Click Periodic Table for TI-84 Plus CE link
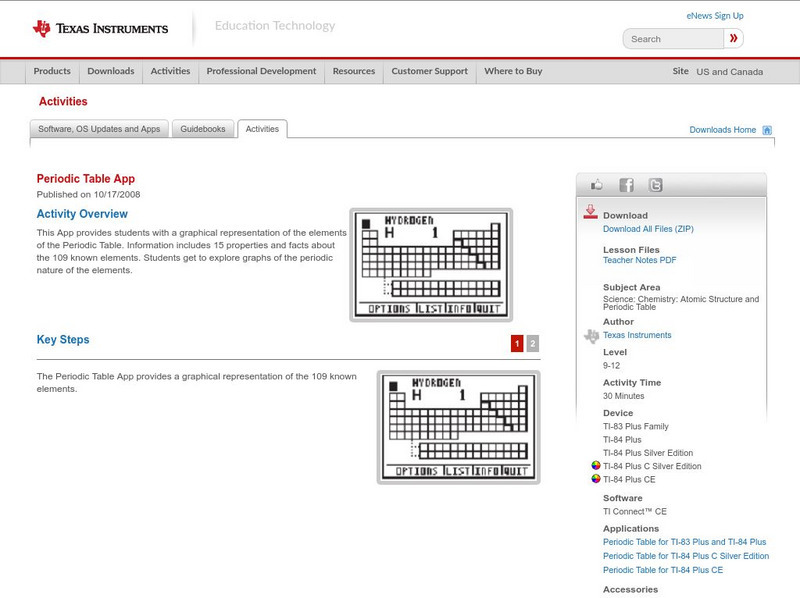The height and width of the screenshot is (598, 800). click(x=661, y=569)
